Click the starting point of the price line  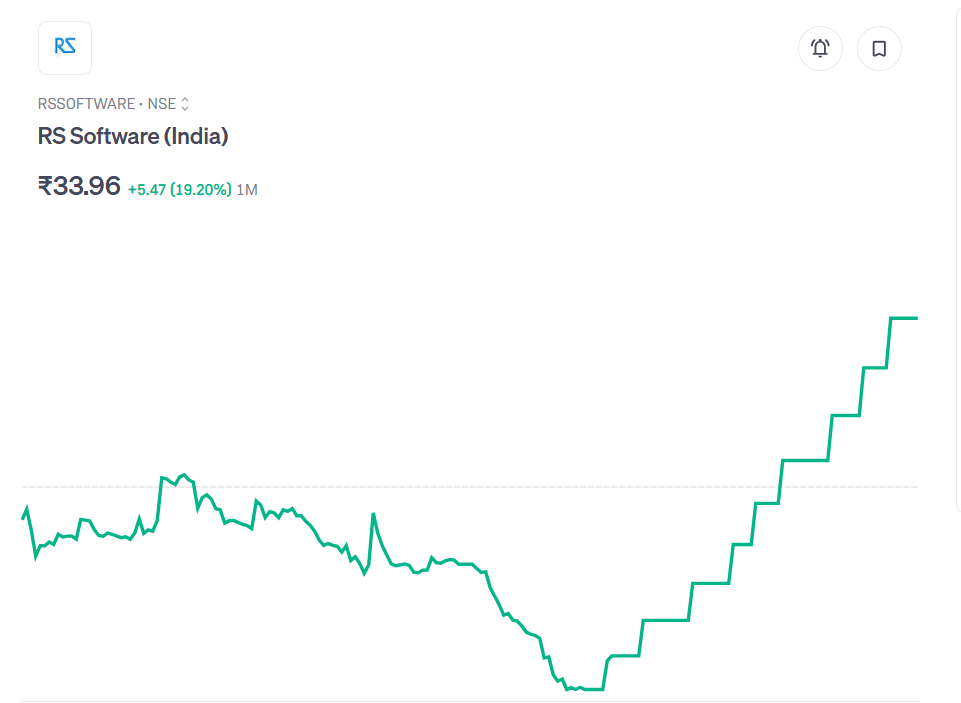[23, 517]
